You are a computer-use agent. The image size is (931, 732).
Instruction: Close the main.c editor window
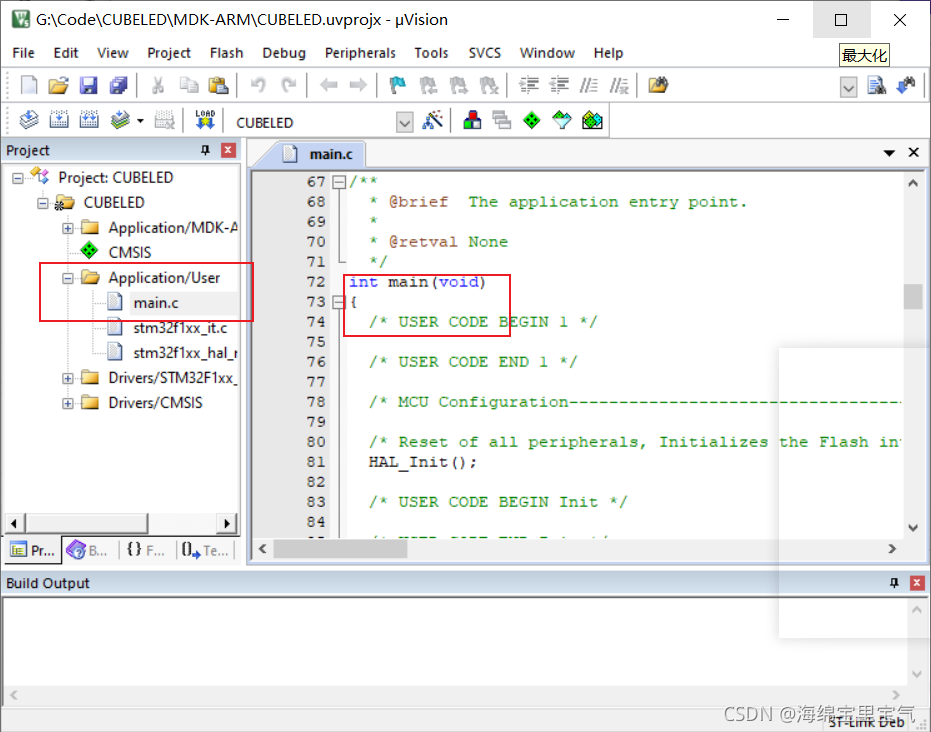pyautogui.click(x=914, y=153)
